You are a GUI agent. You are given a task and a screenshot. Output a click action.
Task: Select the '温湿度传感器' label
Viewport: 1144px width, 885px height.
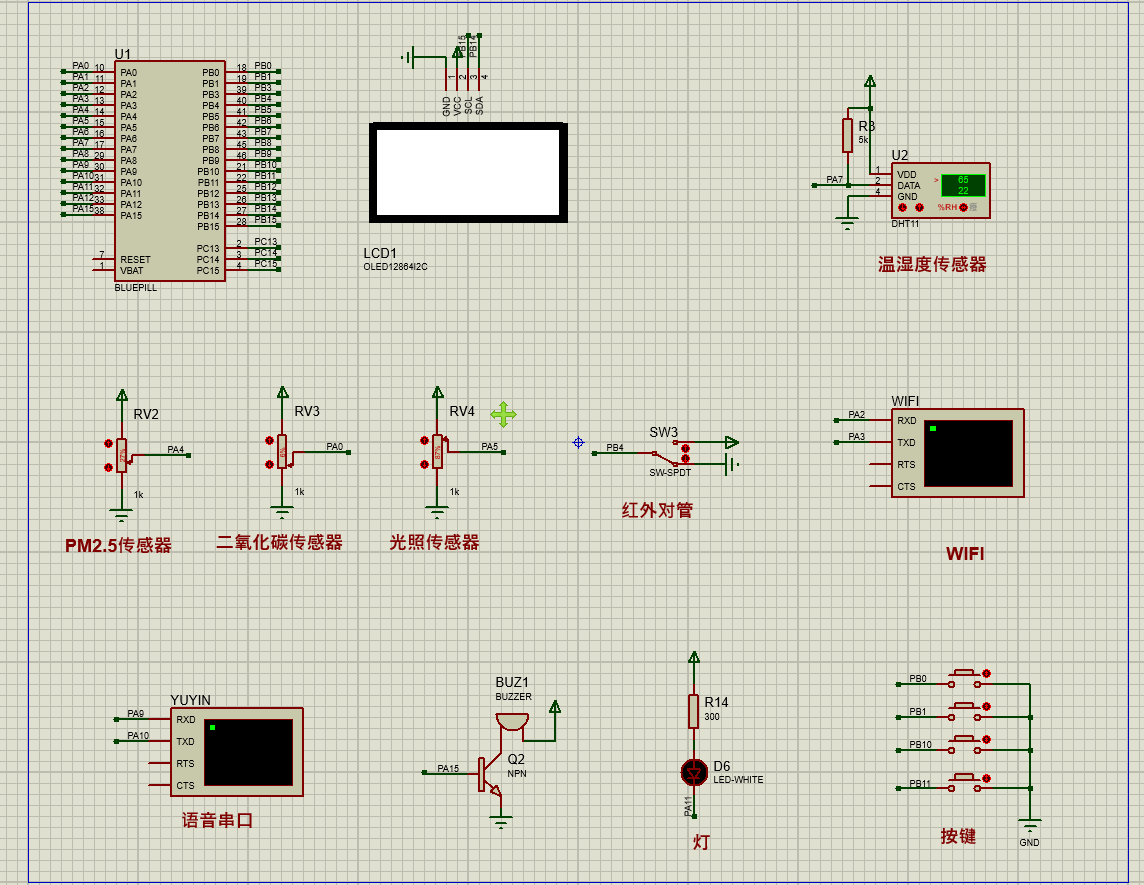[x=932, y=264]
